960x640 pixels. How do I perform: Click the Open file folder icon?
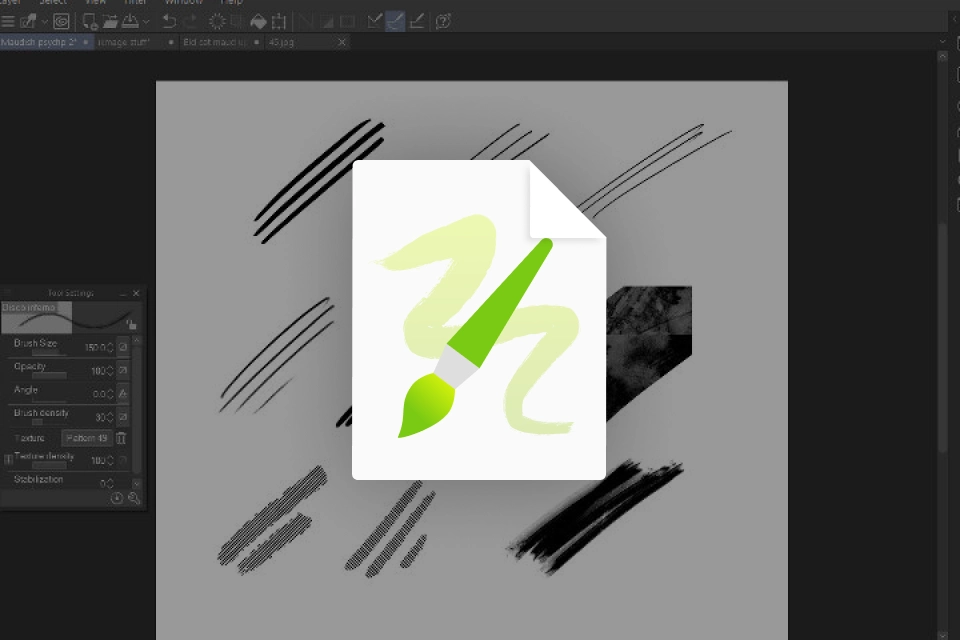pos(110,21)
